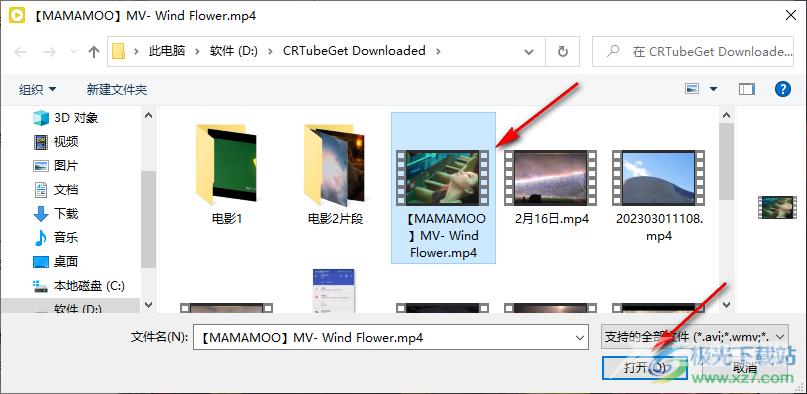
Task: Click 此电脑 in the address path
Action: pyautogui.click(x=167, y=51)
